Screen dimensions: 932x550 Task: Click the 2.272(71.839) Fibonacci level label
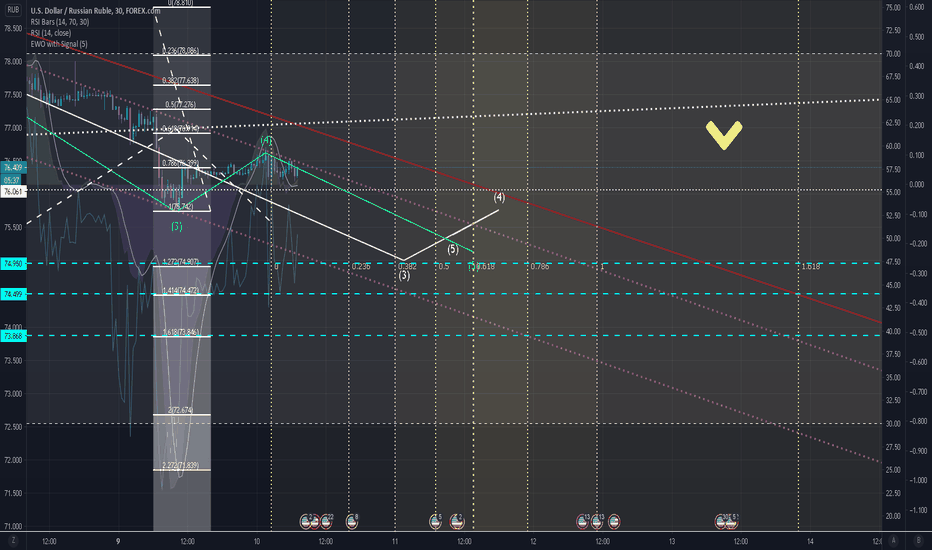pos(181,466)
